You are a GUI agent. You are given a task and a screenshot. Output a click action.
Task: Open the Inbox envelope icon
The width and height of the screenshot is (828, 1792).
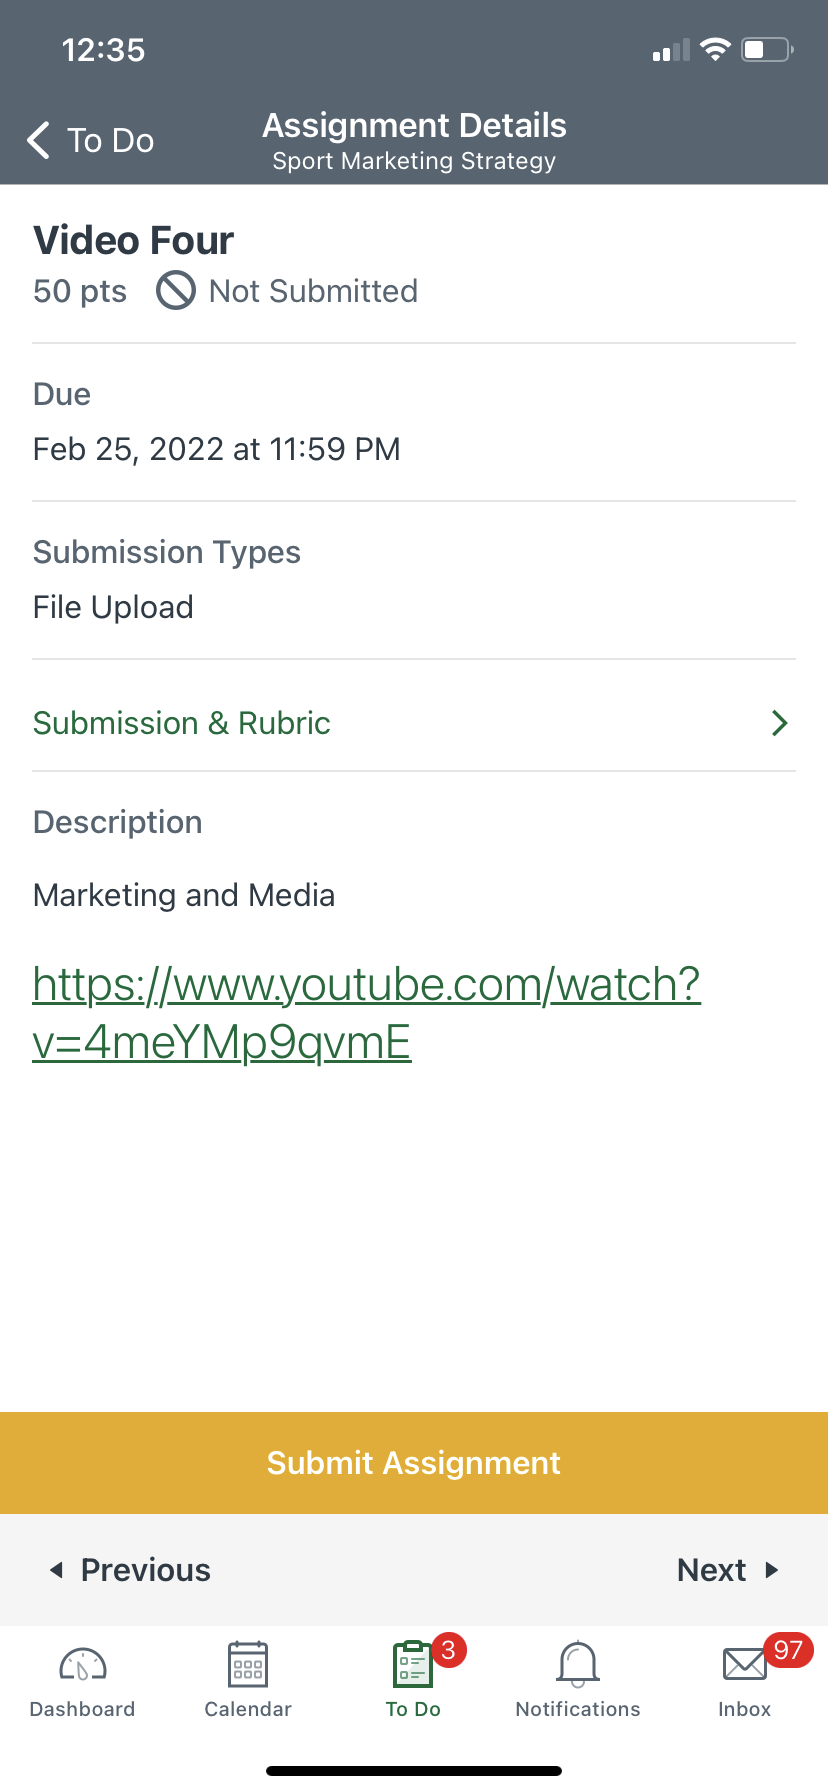coord(744,1666)
